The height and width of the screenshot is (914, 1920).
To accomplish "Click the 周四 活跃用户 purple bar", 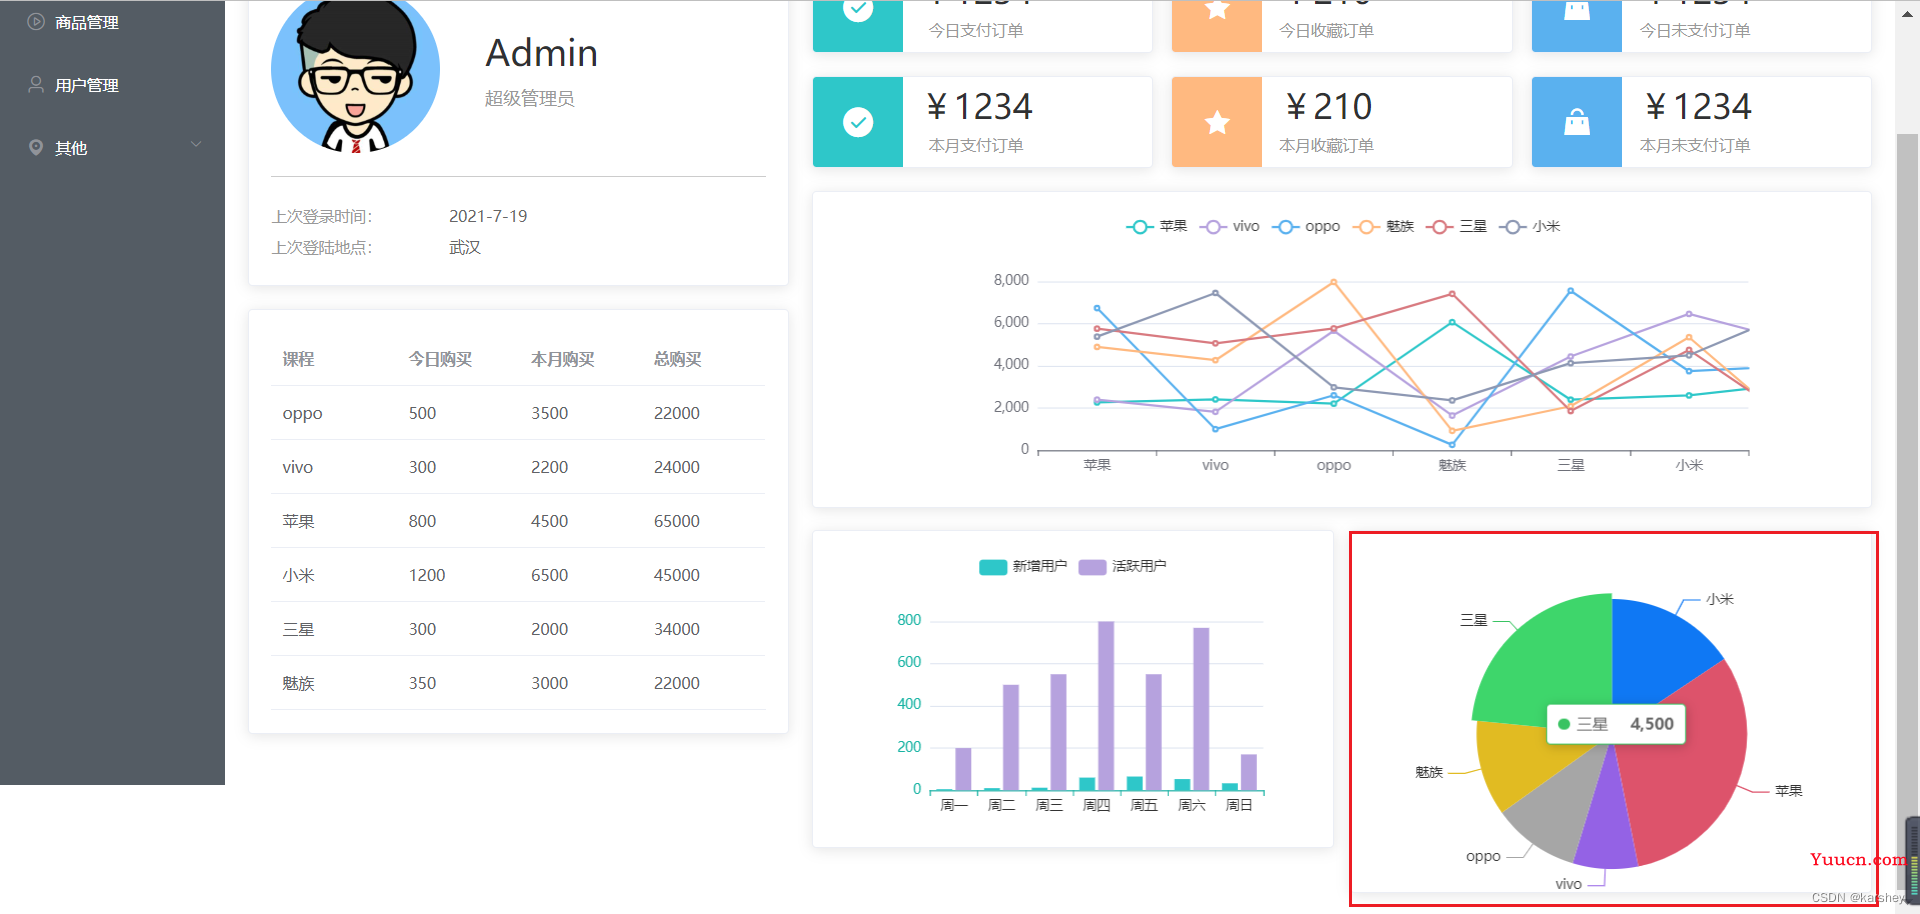I will tap(1106, 705).
